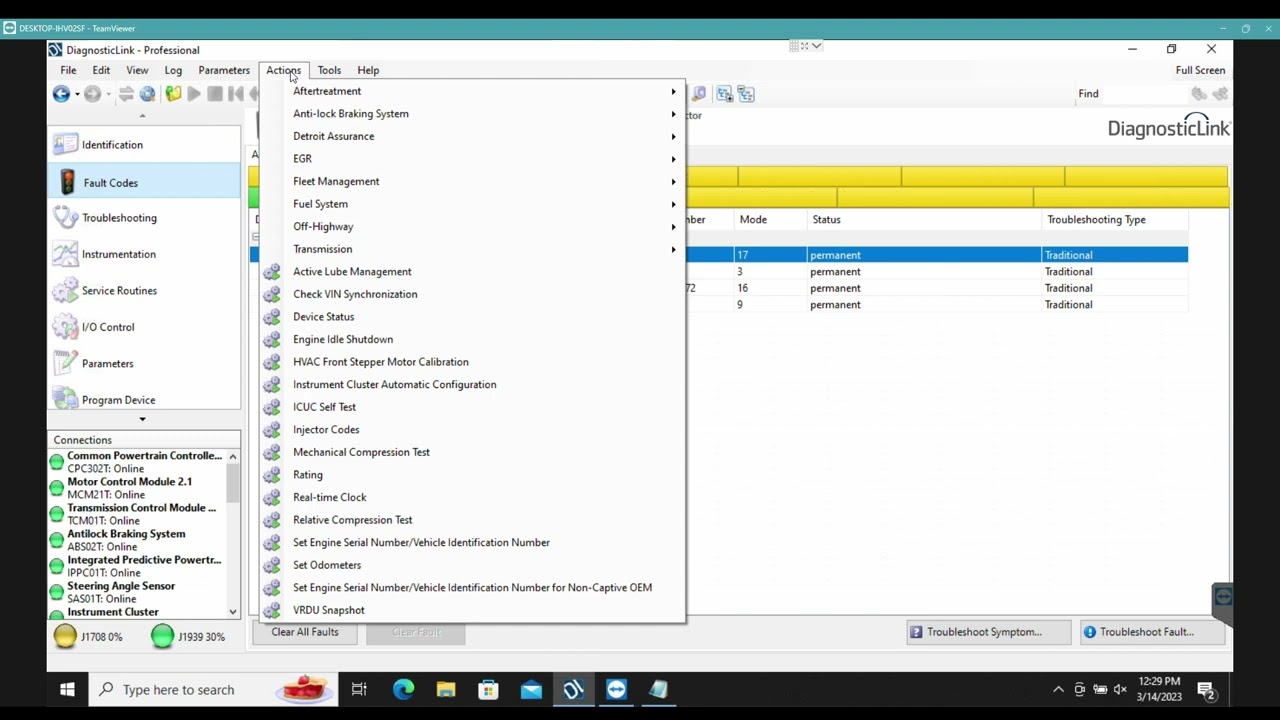Start ICUC Self Test
Viewport: 1280px width, 720px height.
tap(472, 407)
